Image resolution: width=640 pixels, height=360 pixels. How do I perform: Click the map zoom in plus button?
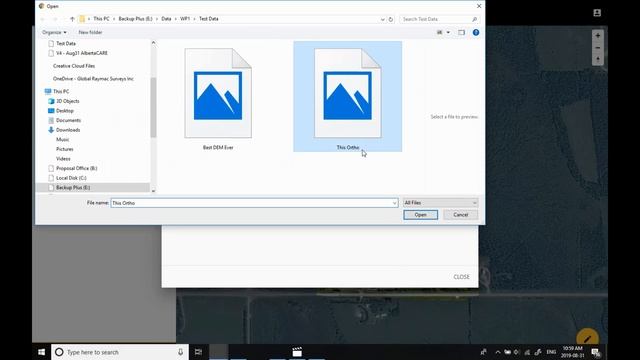tap(598, 36)
